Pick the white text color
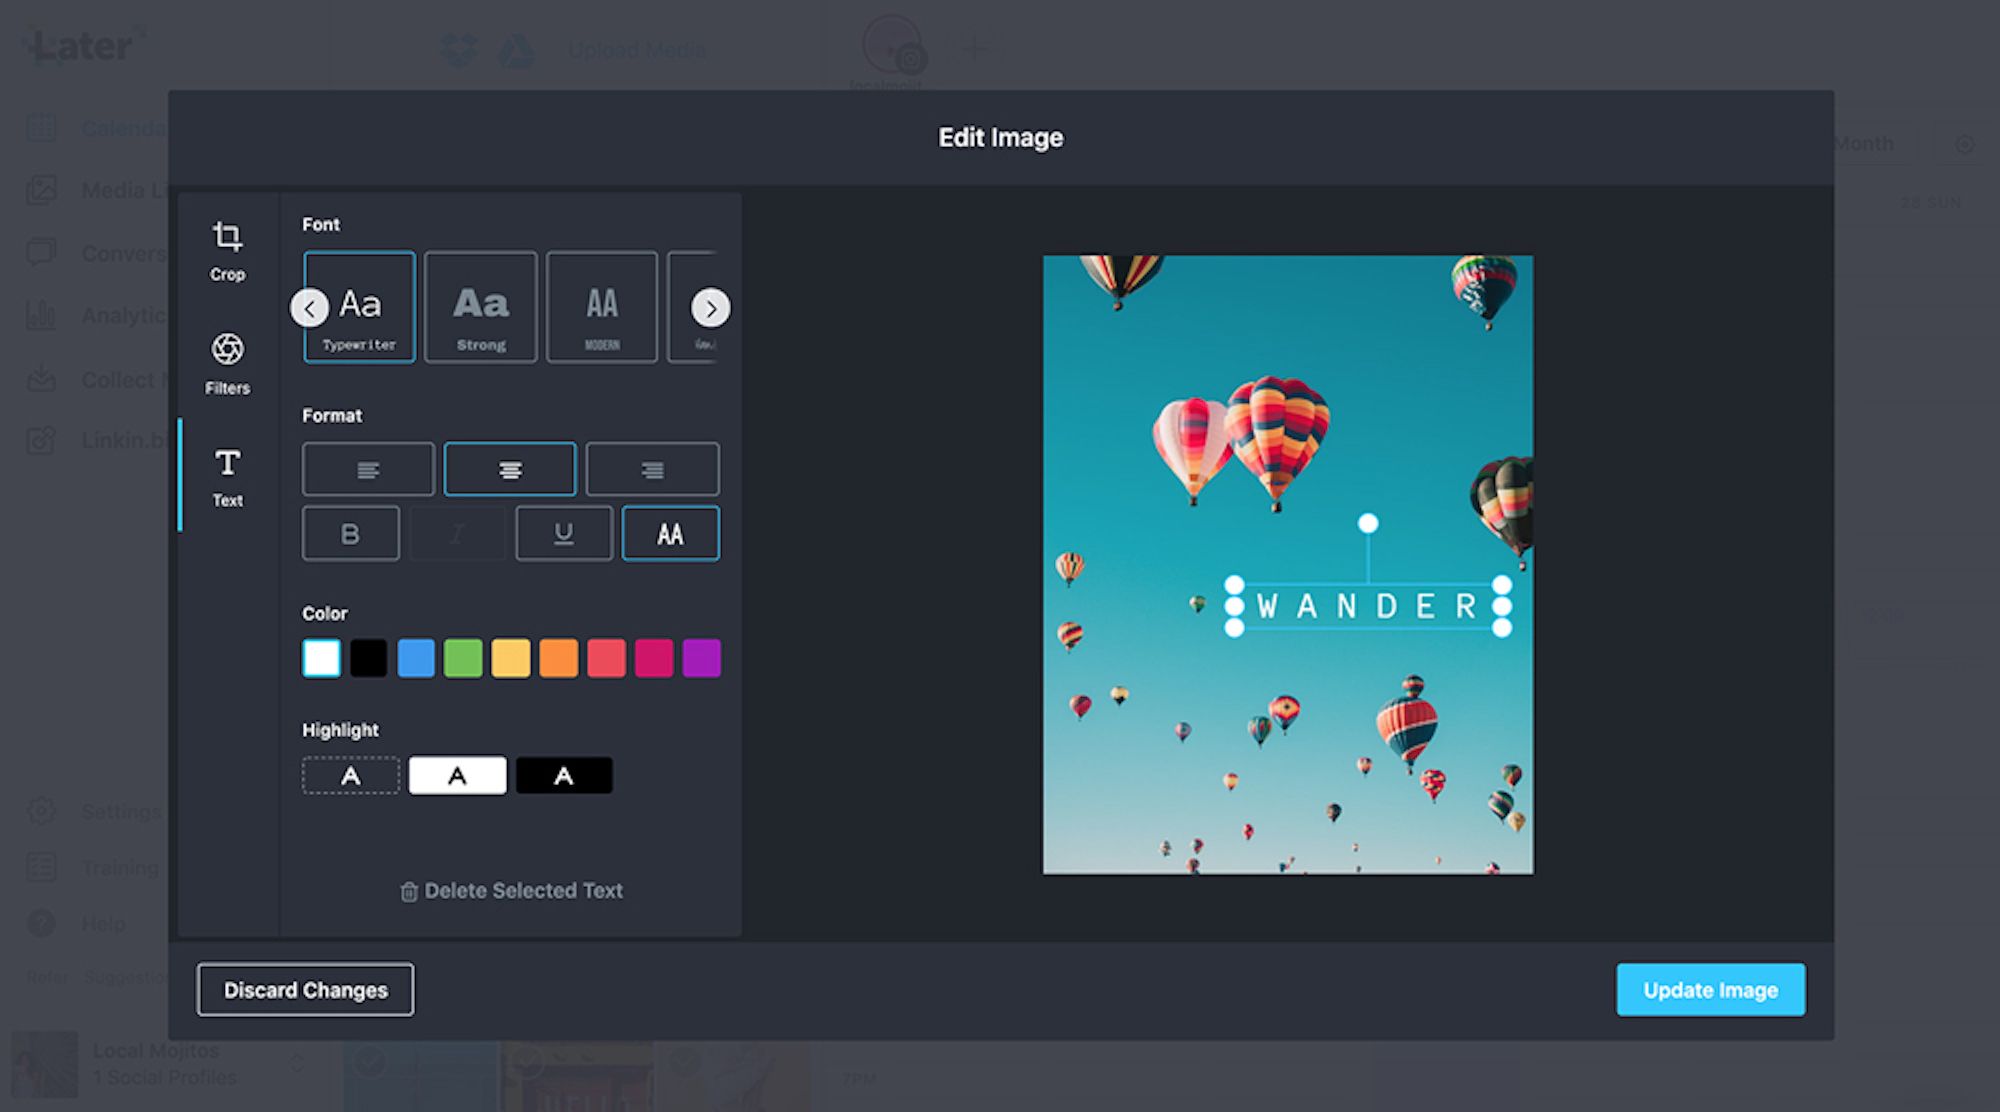2000x1112 pixels. [x=322, y=658]
